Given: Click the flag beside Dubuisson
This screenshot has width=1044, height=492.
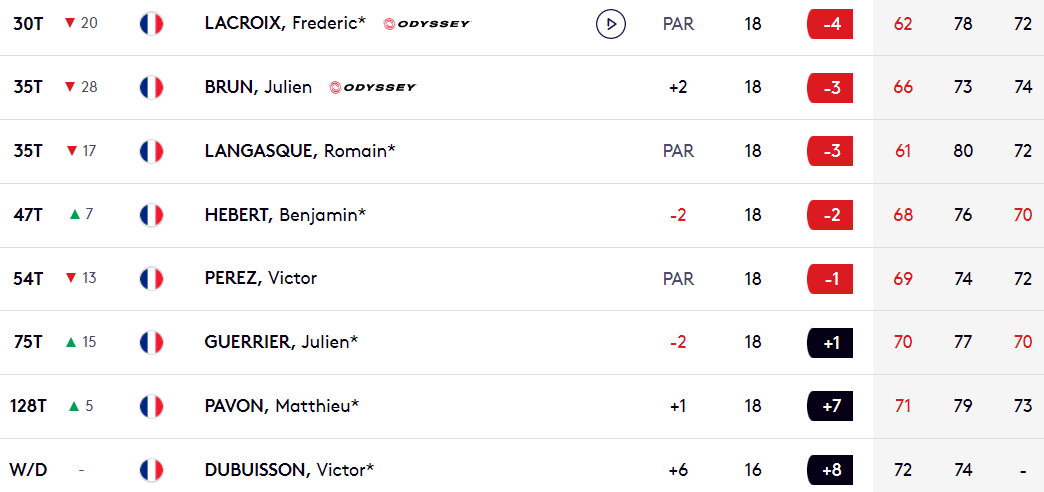Looking at the screenshot, I should [x=151, y=469].
